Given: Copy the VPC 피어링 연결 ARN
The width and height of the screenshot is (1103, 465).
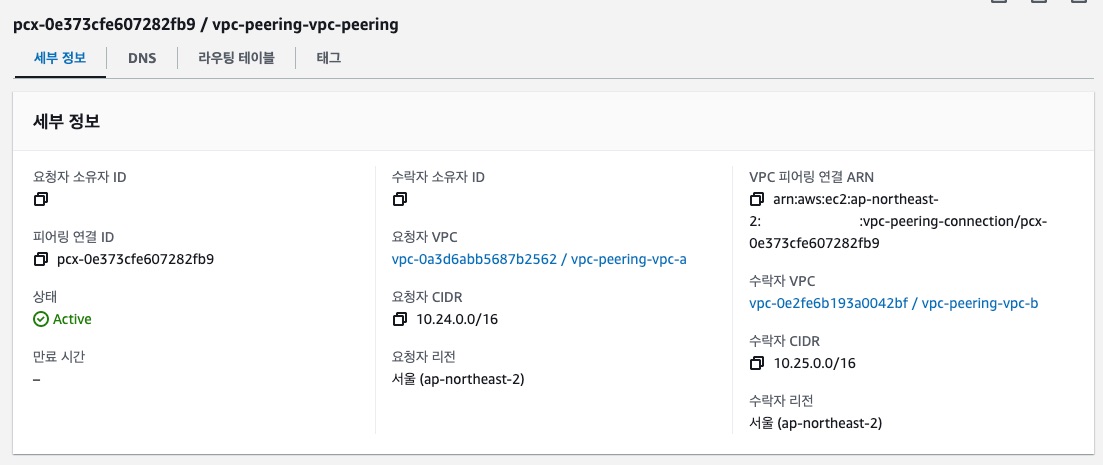Looking at the screenshot, I should [756, 199].
